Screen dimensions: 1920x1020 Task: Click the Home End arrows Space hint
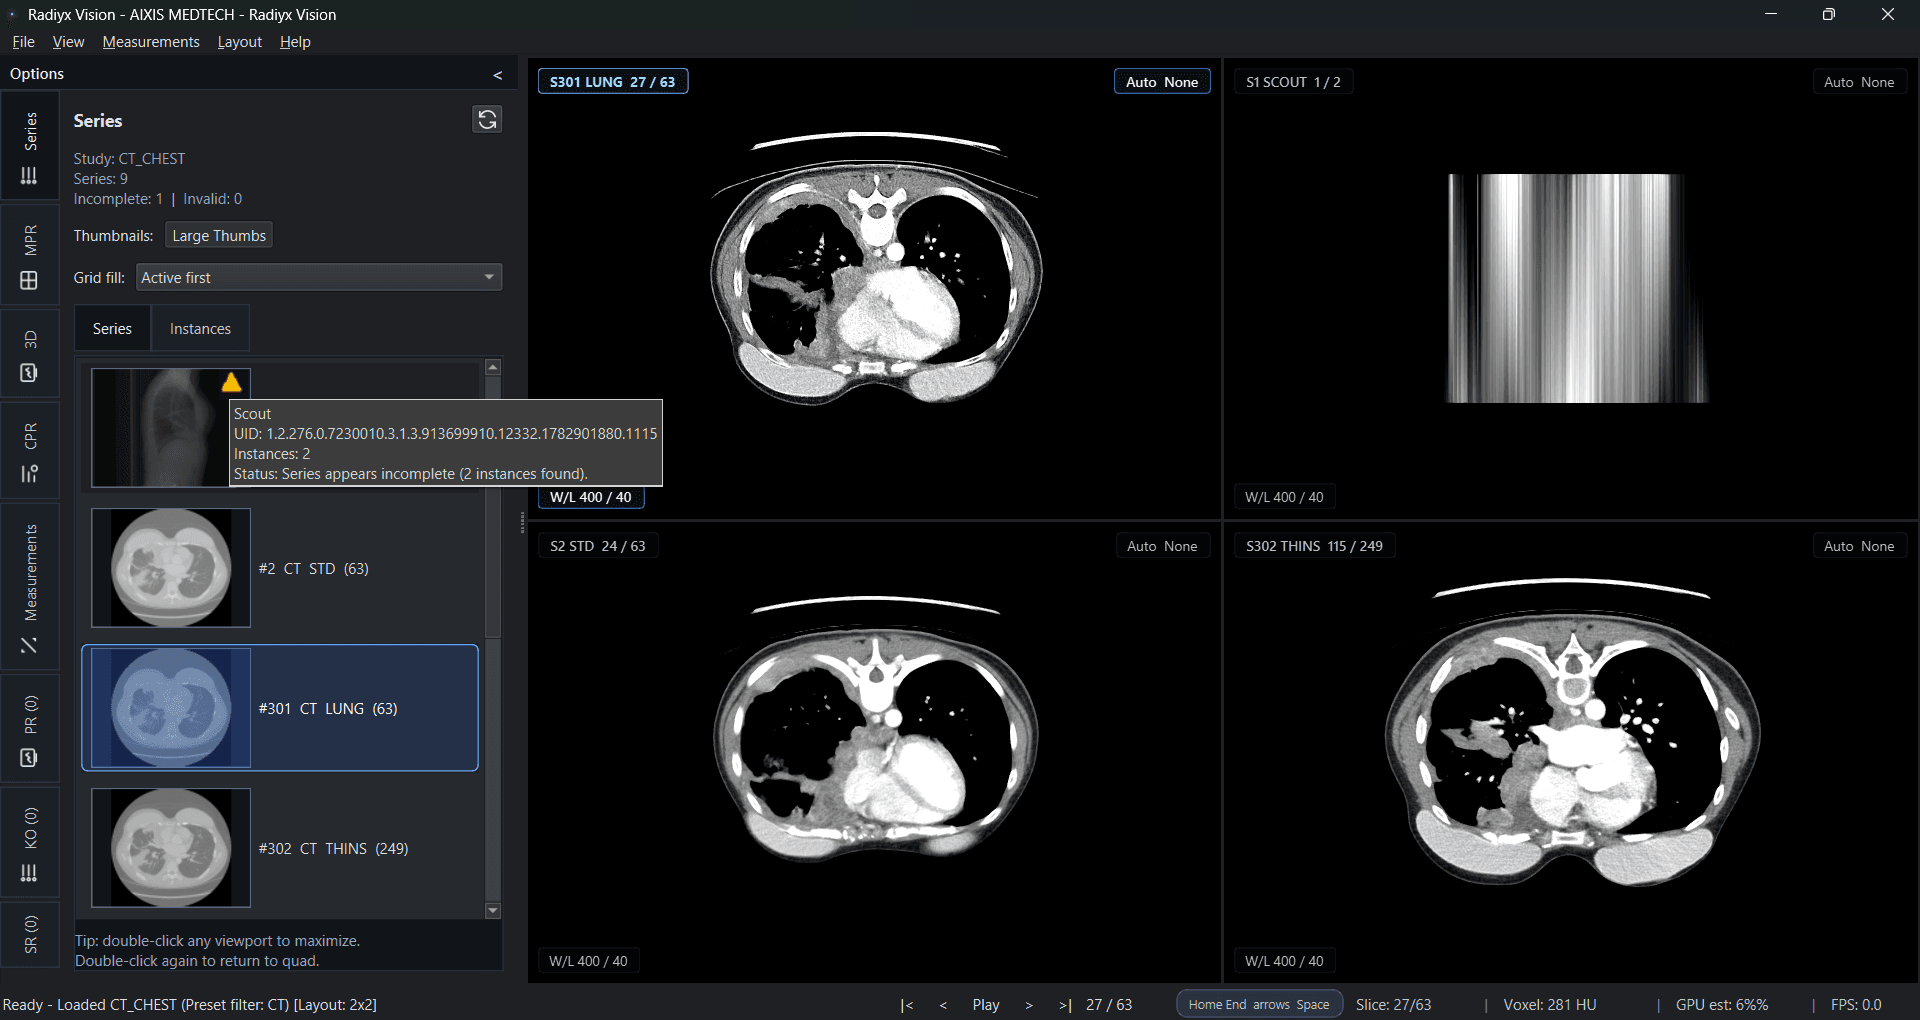1259,1005
